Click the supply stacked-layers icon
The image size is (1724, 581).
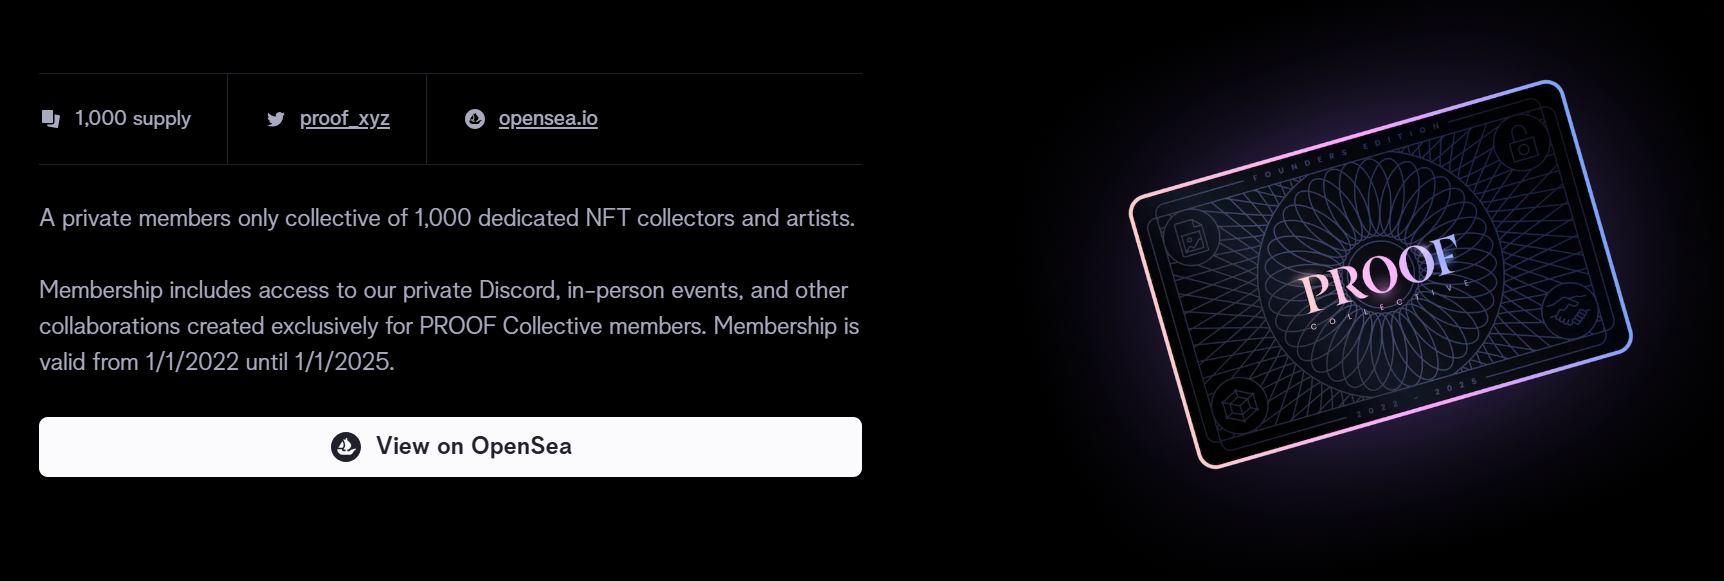tap(51, 118)
